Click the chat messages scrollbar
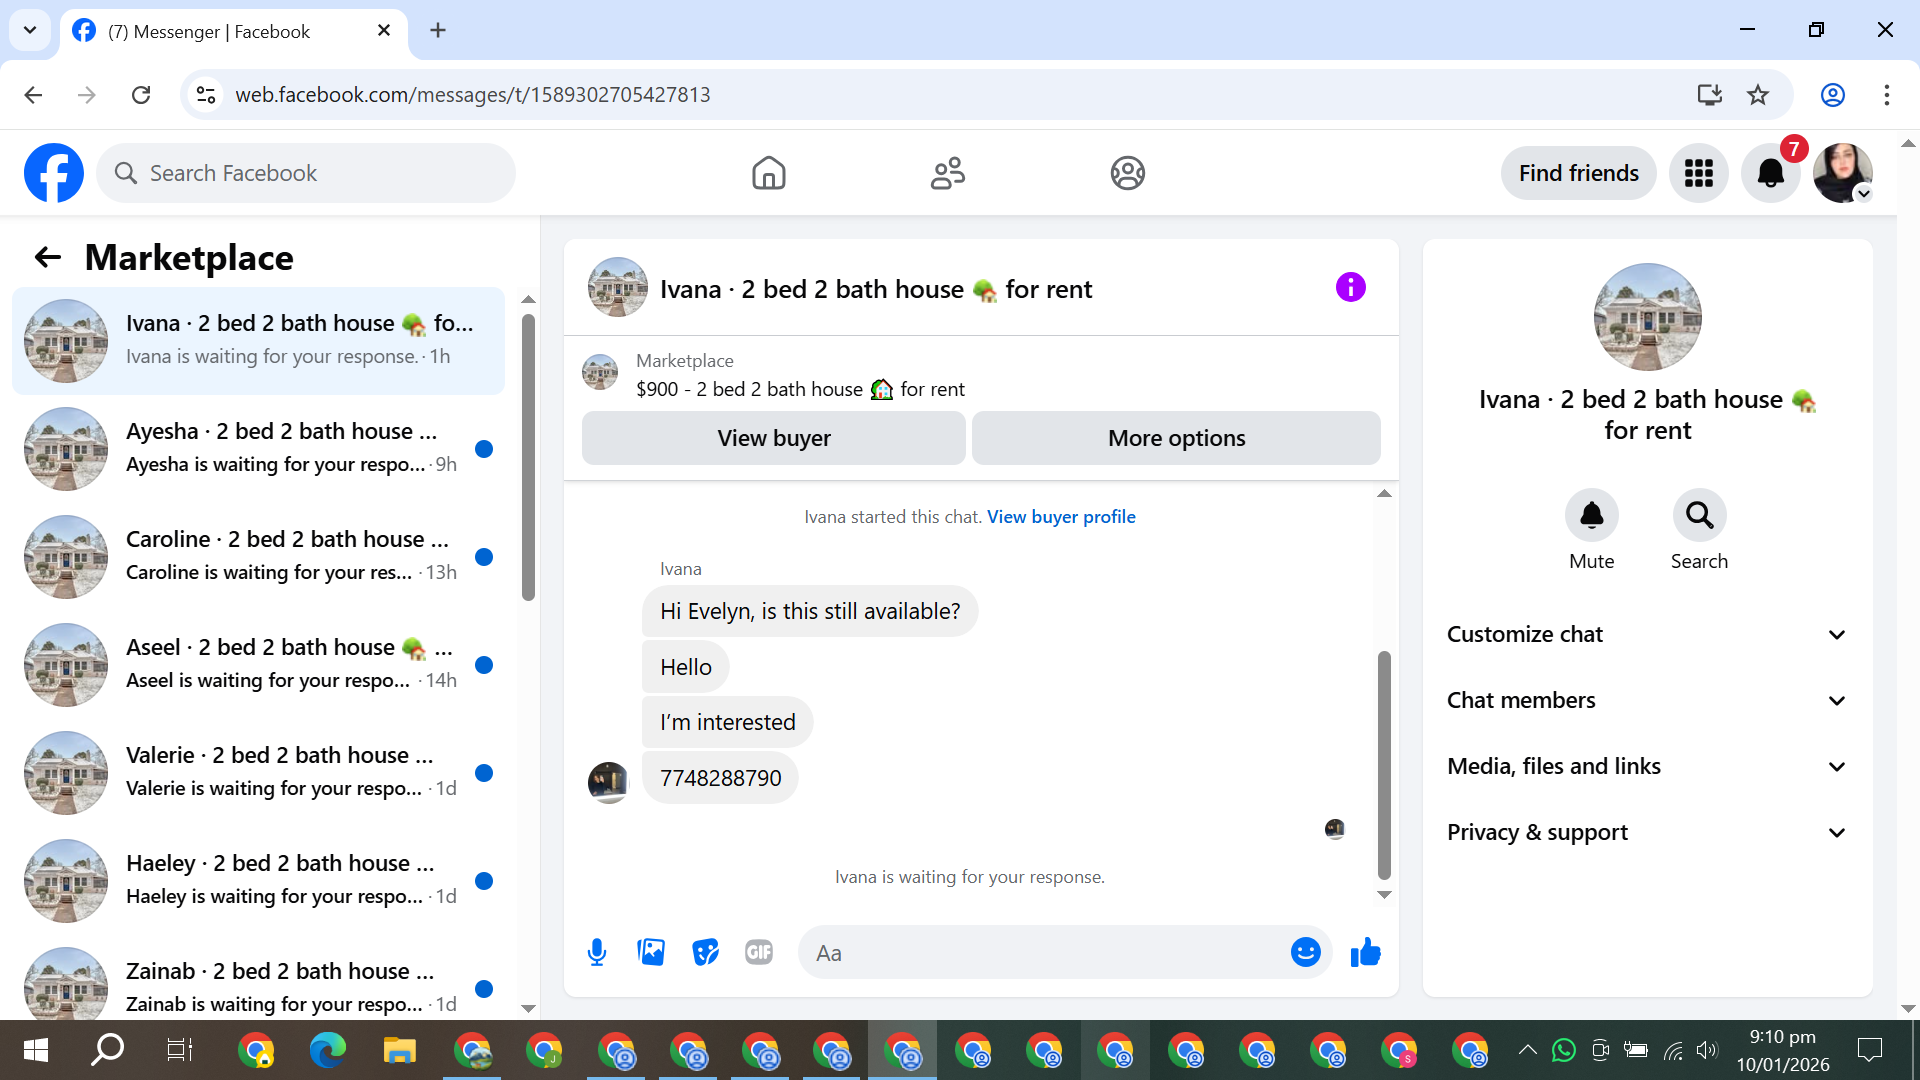Viewport: 1920px width, 1080px height. (x=1384, y=764)
